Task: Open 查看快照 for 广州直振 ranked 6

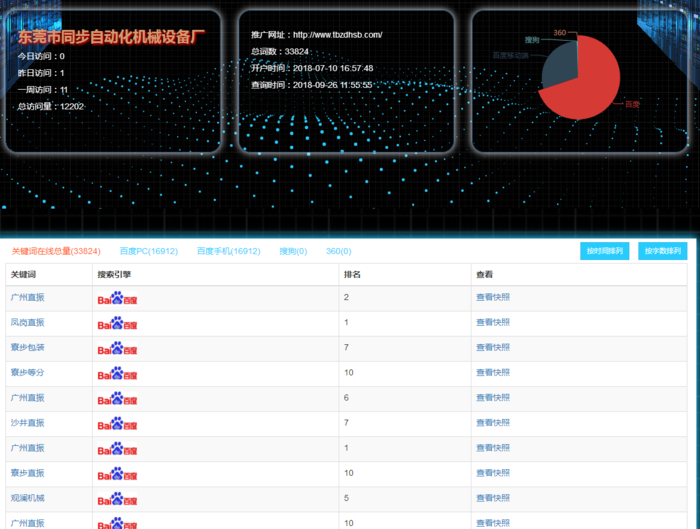Action: click(493, 398)
